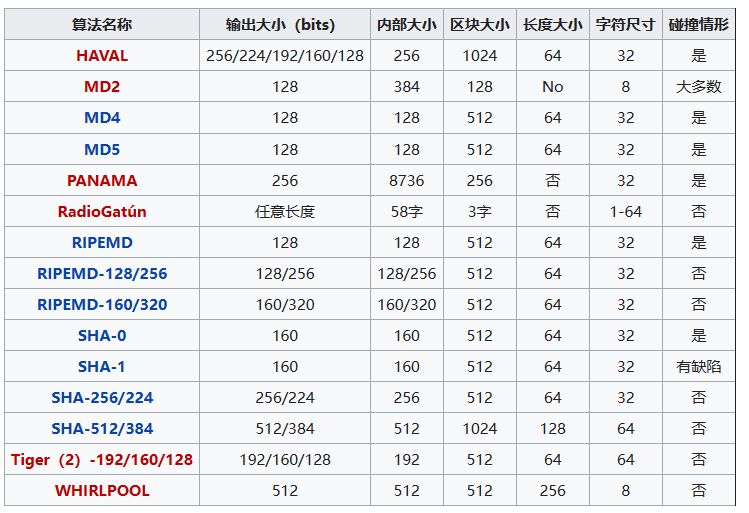Open the SHA-512/384 link
The width and height of the screenshot is (749, 513).
coord(102,429)
